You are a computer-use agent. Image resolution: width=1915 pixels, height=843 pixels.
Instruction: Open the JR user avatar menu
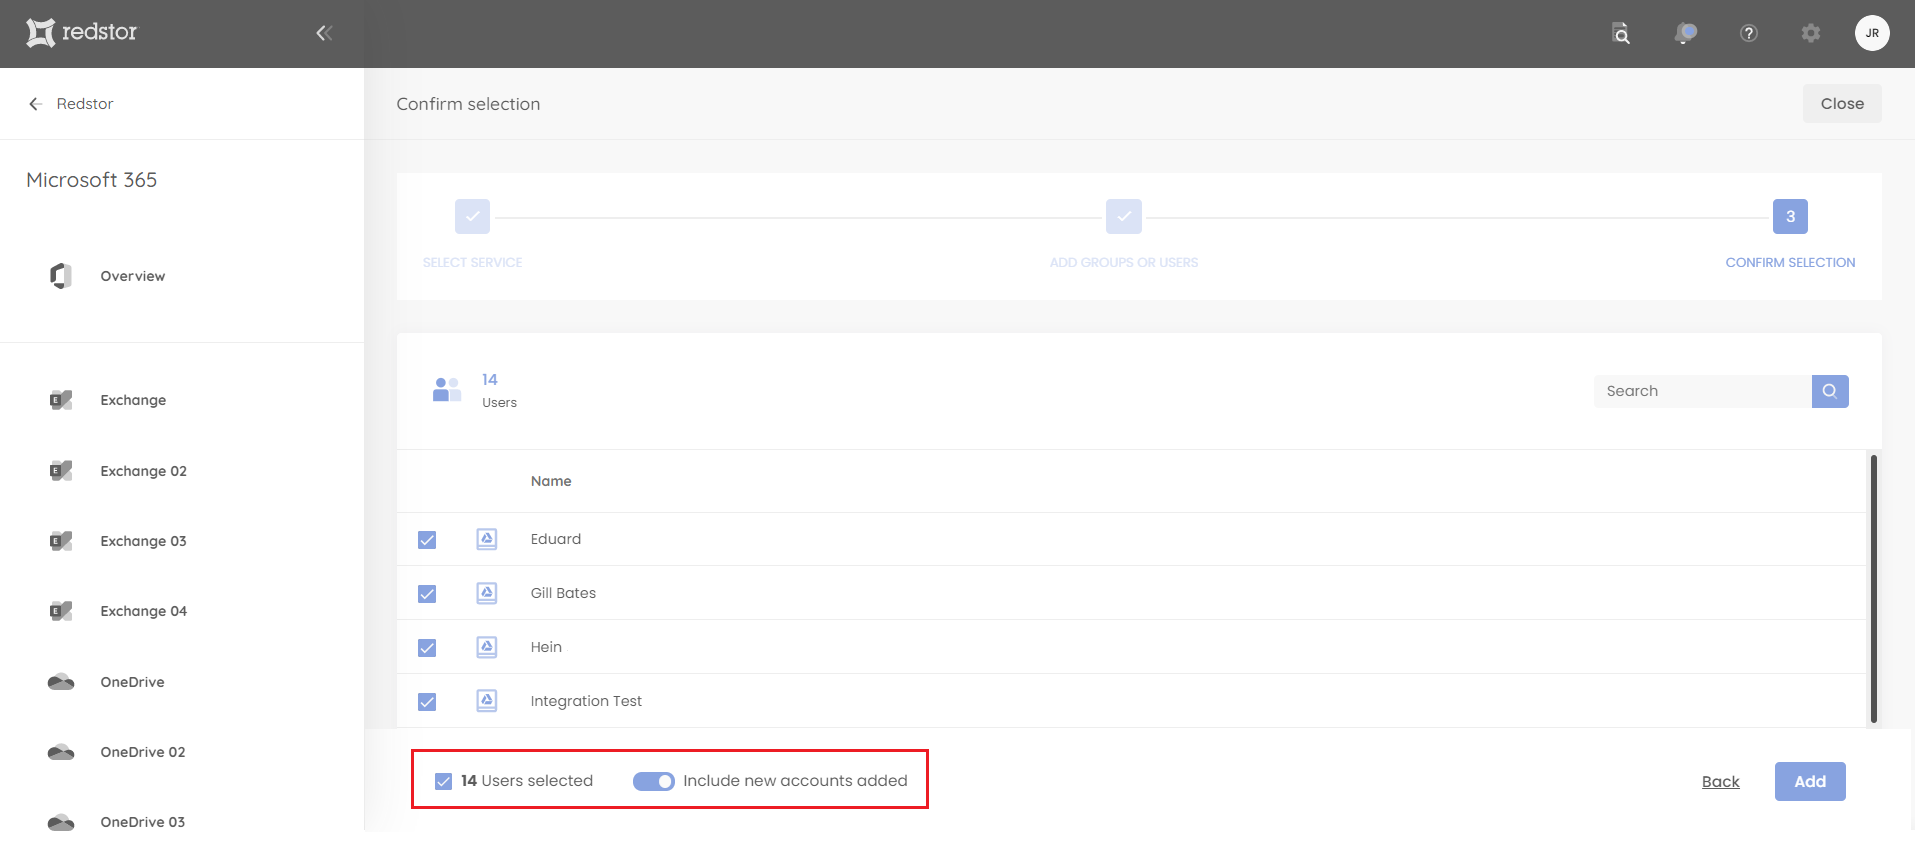click(1872, 33)
